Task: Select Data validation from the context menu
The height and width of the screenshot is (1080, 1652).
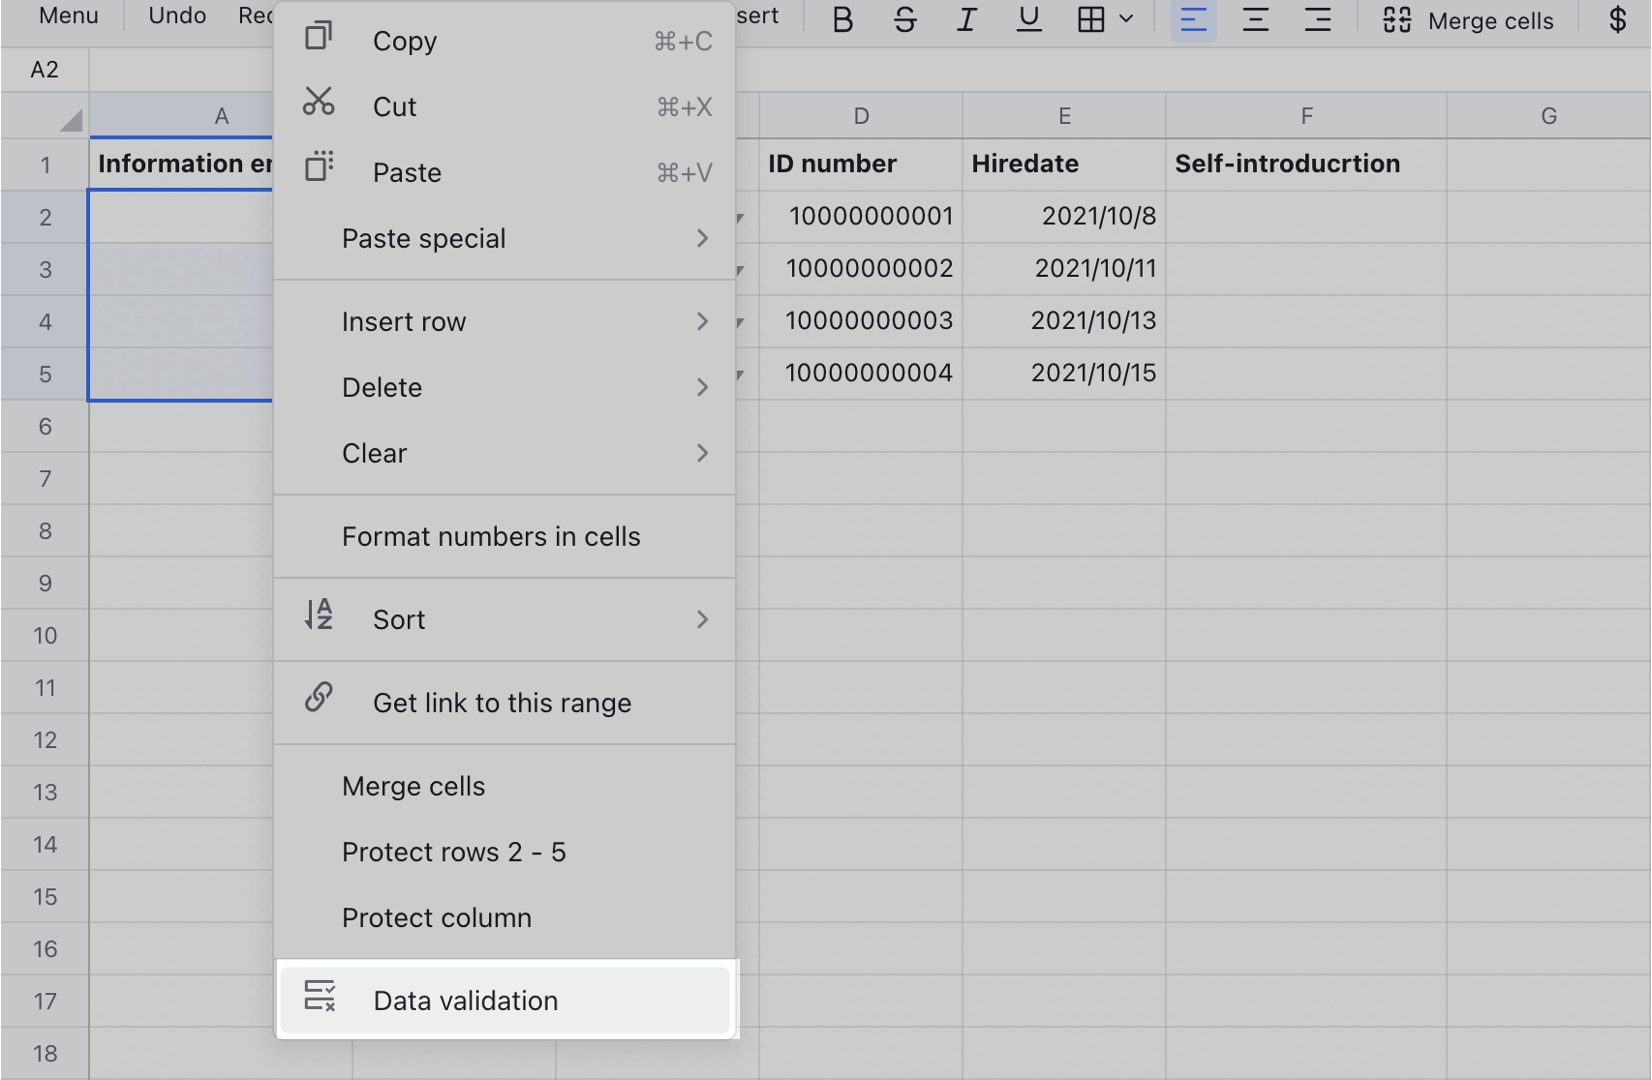Action: [465, 1000]
